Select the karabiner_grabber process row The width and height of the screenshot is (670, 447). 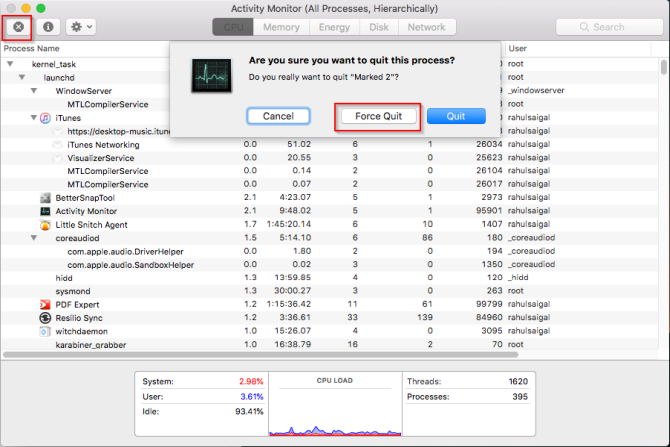[x=329, y=344]
